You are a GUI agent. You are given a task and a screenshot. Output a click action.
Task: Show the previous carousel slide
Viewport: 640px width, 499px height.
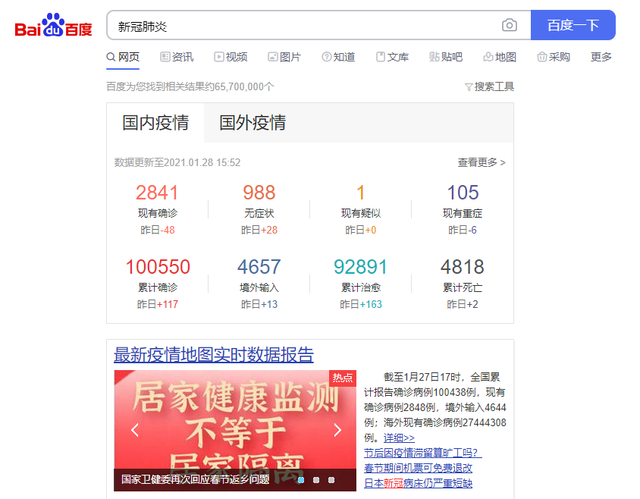(x=134, y=431)
